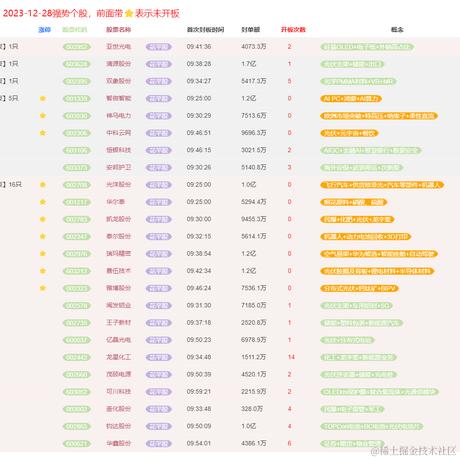Click the star in the title line
Image resolution: width=460 pixels, height=460 pixels.
tap(129, 13)
